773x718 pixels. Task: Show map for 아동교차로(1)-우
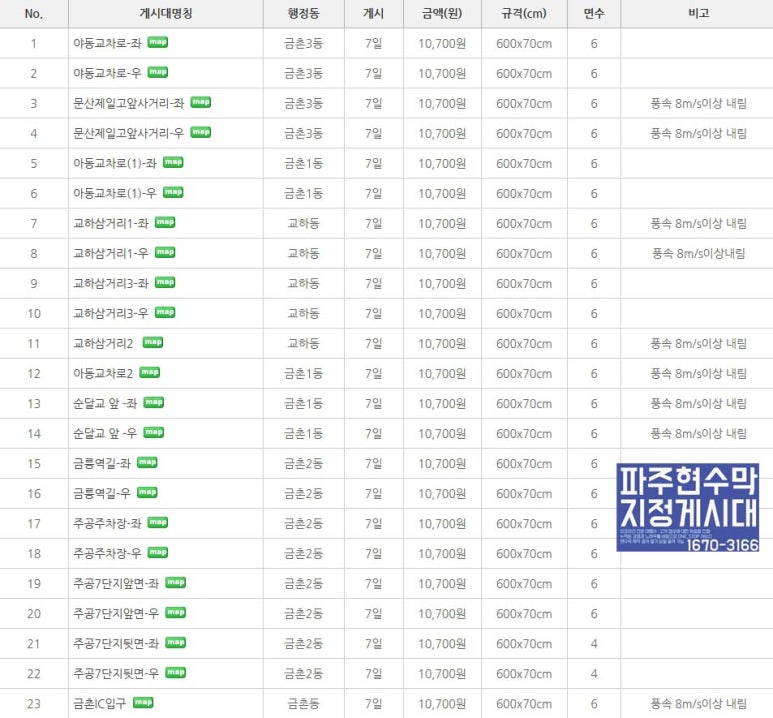click(x=173, y=192)
